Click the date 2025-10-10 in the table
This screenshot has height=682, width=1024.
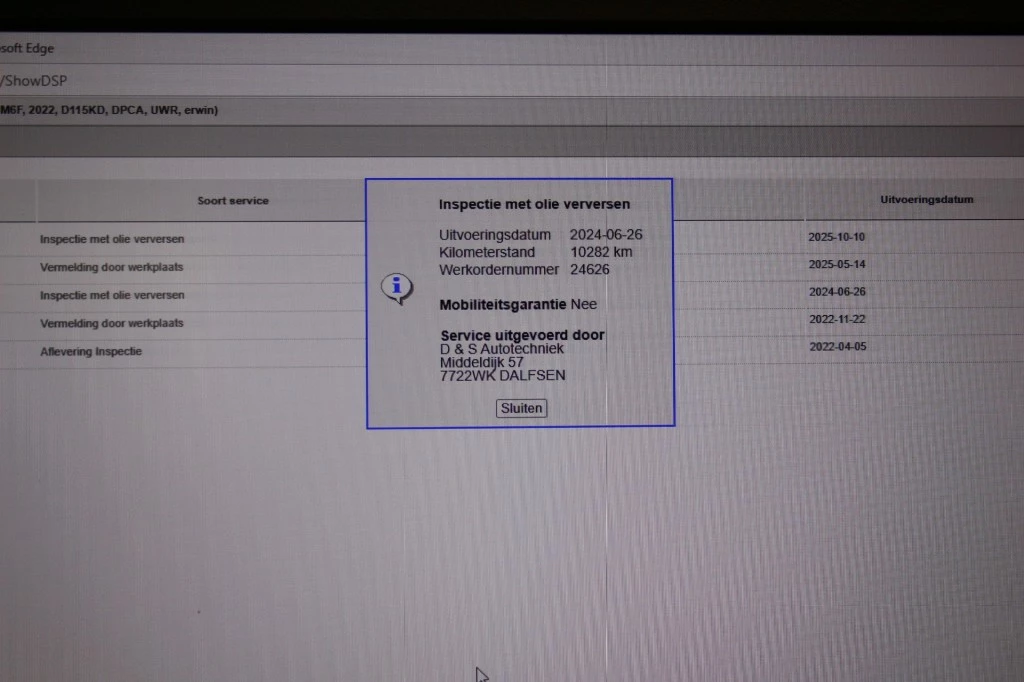[836, 238]
